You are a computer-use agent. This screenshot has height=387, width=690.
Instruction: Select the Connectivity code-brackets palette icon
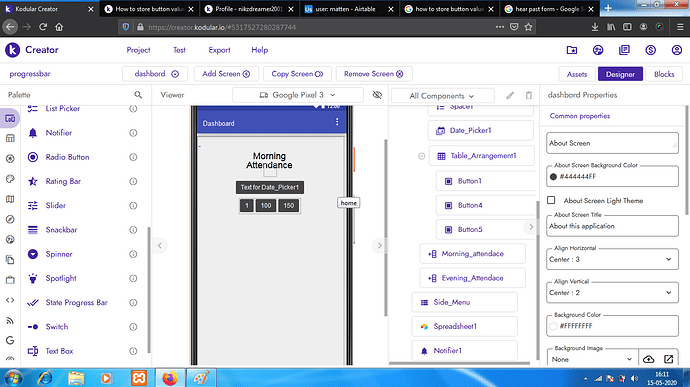pos(10,300)
